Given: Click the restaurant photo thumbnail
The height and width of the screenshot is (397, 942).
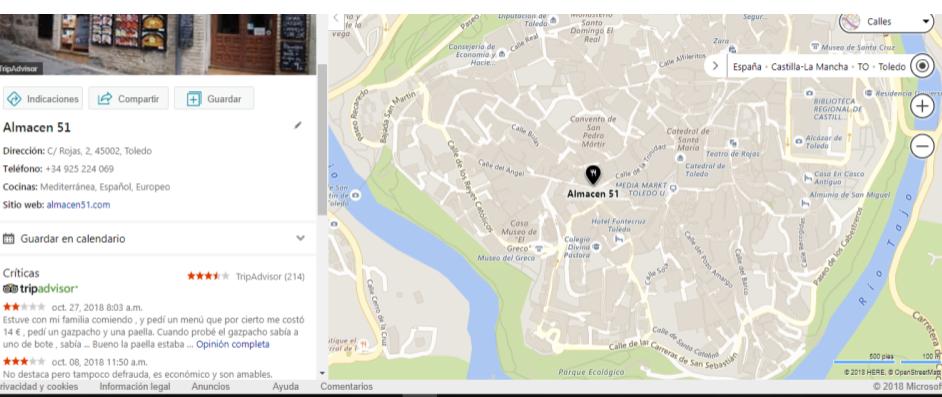Looking at the screenshot, I should click(x=158, y=44).
